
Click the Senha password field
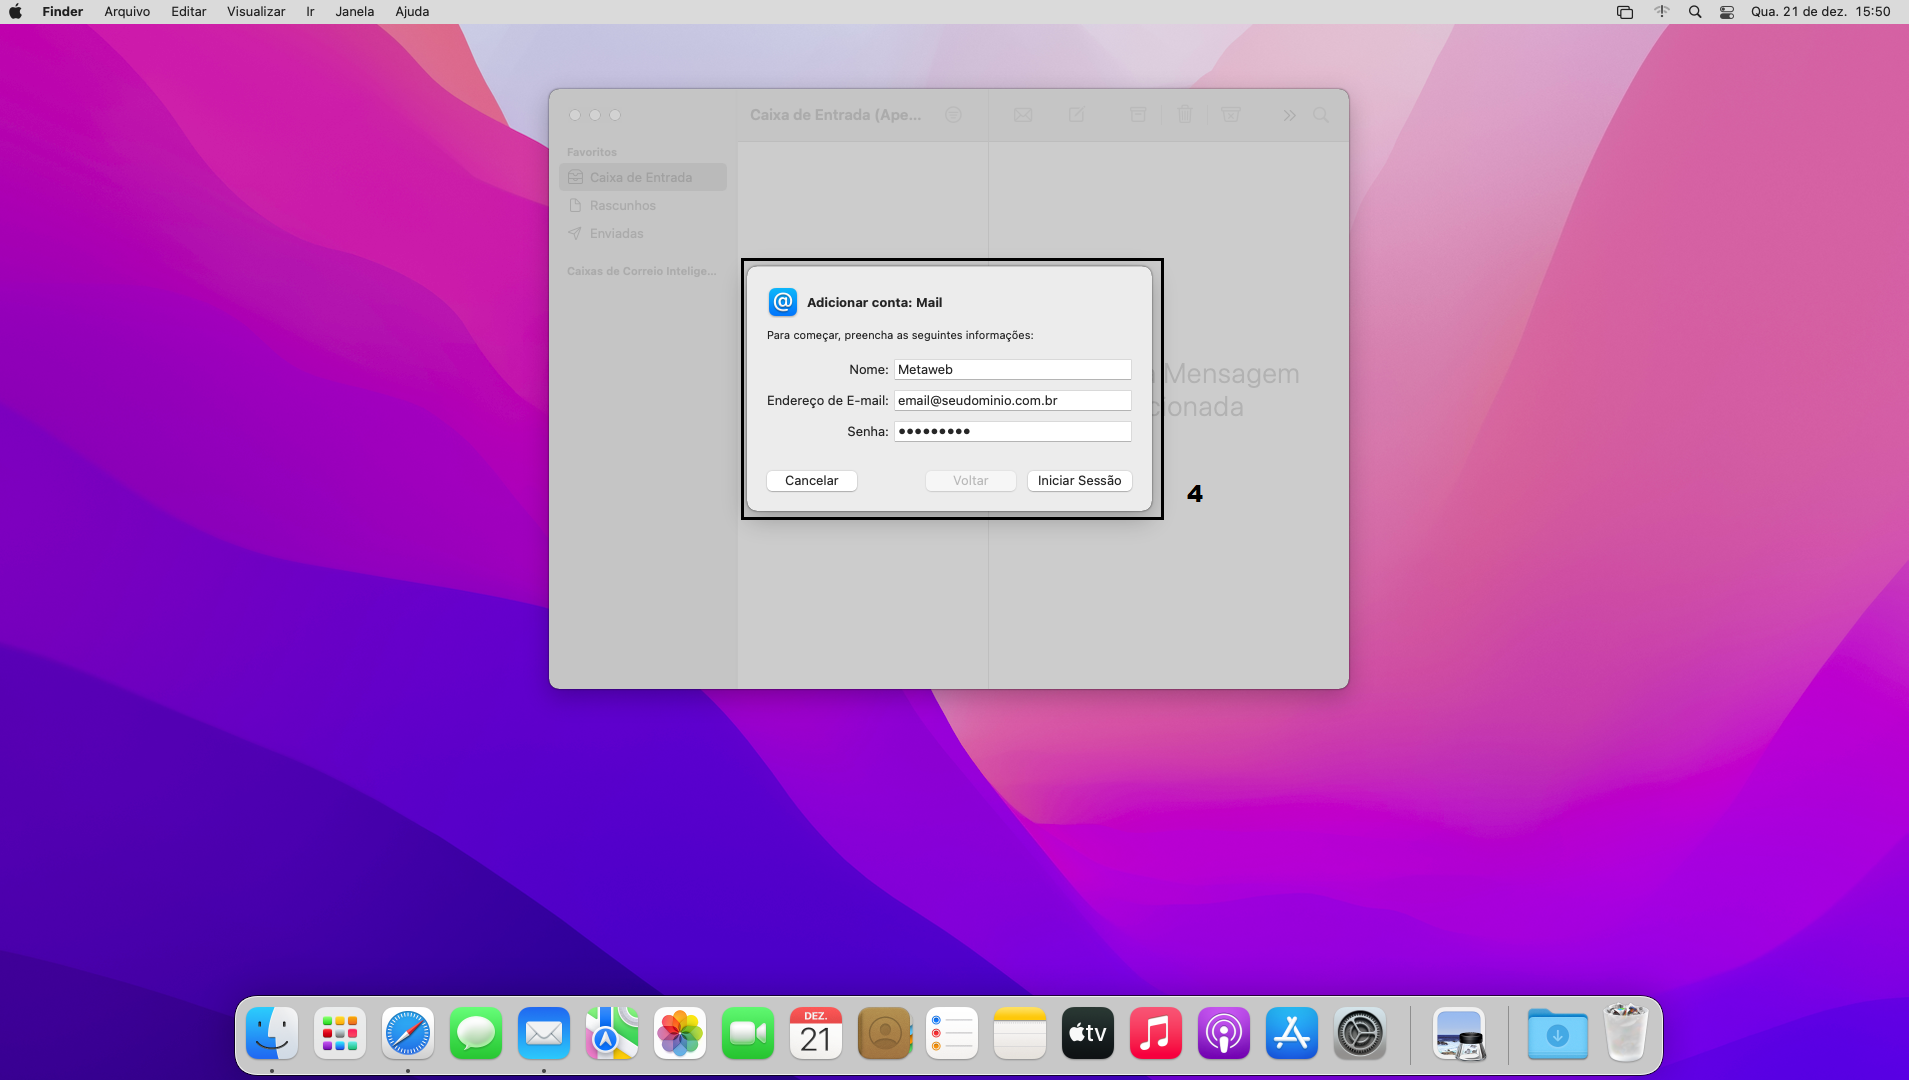1012,432
